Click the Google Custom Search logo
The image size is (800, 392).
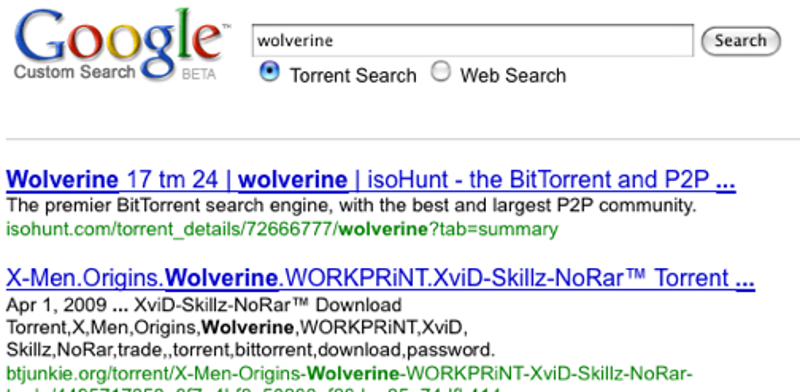coord(122,45)
